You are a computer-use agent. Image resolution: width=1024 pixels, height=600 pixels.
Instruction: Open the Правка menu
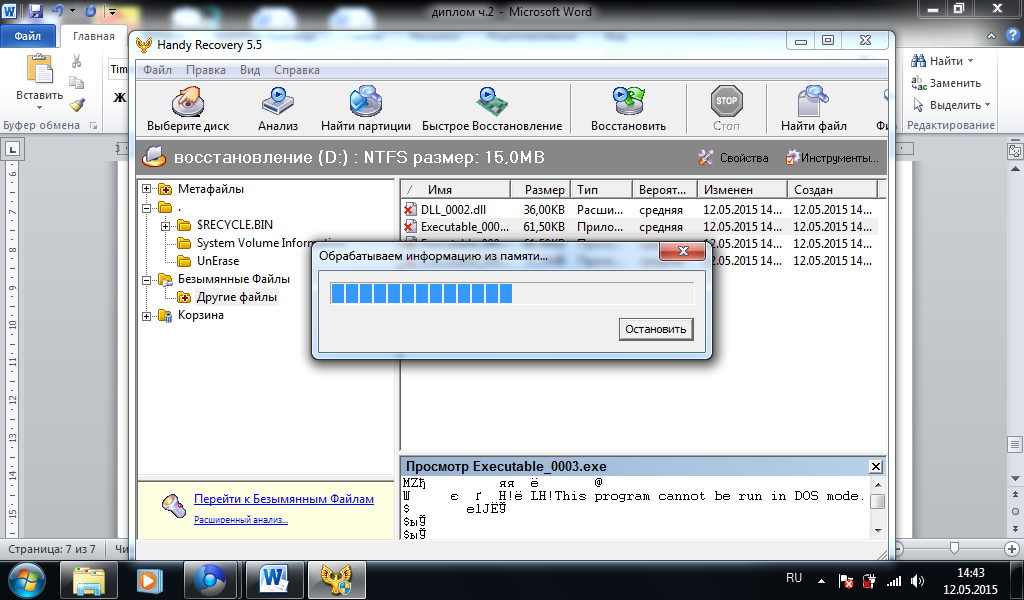[x=206, y=70]
